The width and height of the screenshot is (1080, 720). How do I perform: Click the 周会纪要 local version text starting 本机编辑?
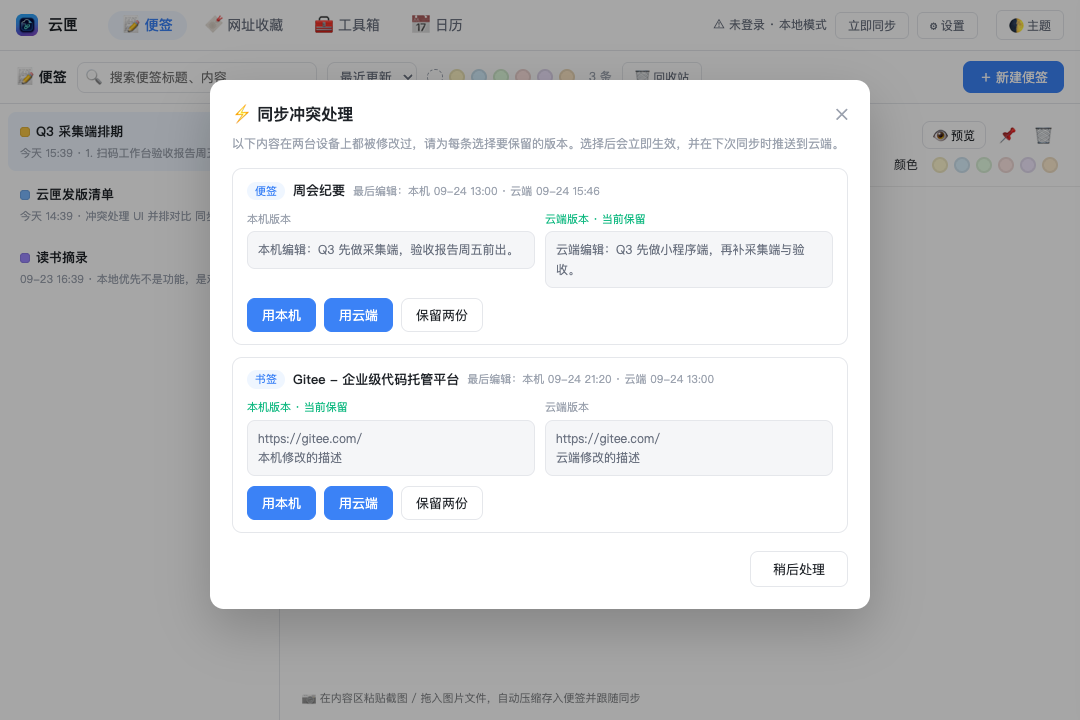click(x=391, y=250)
